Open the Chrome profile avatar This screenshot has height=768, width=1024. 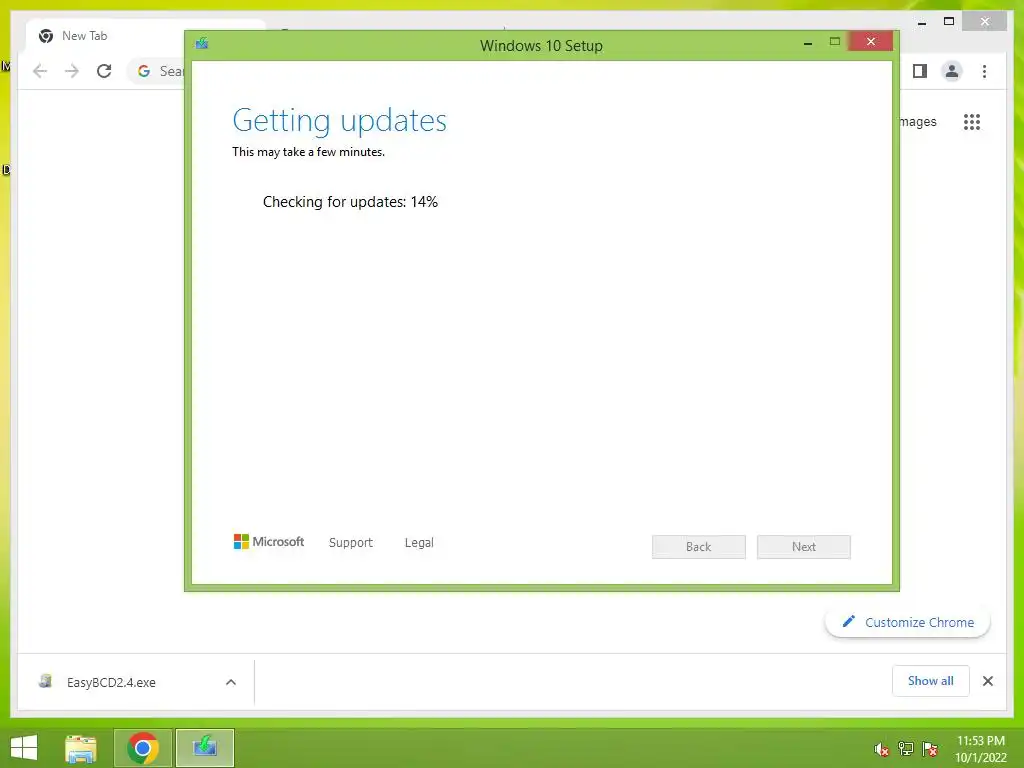tap(952, 71)
